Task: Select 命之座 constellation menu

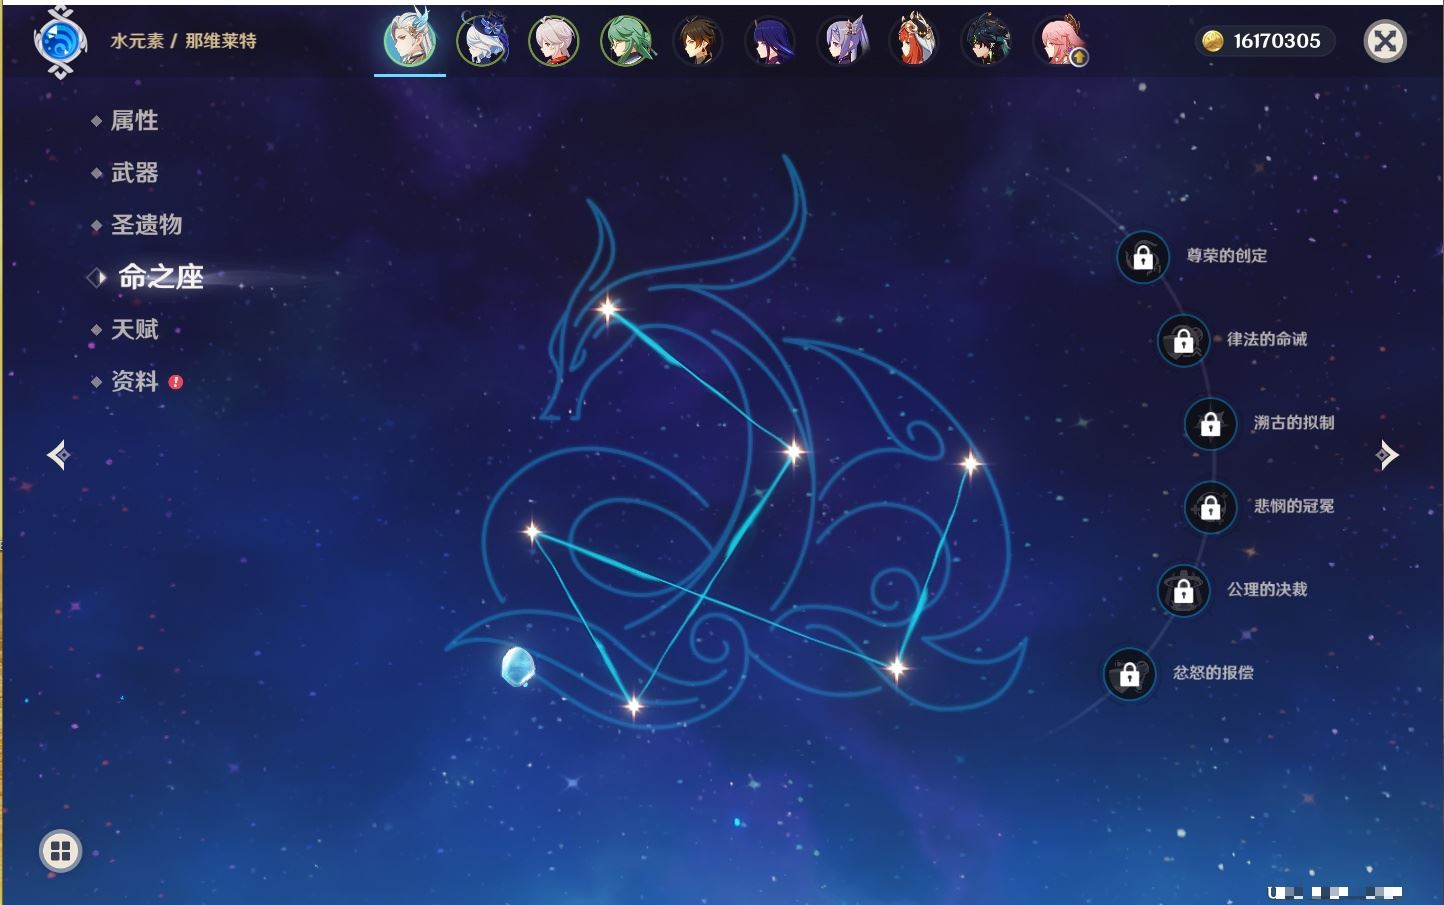Action: (160, 277)
